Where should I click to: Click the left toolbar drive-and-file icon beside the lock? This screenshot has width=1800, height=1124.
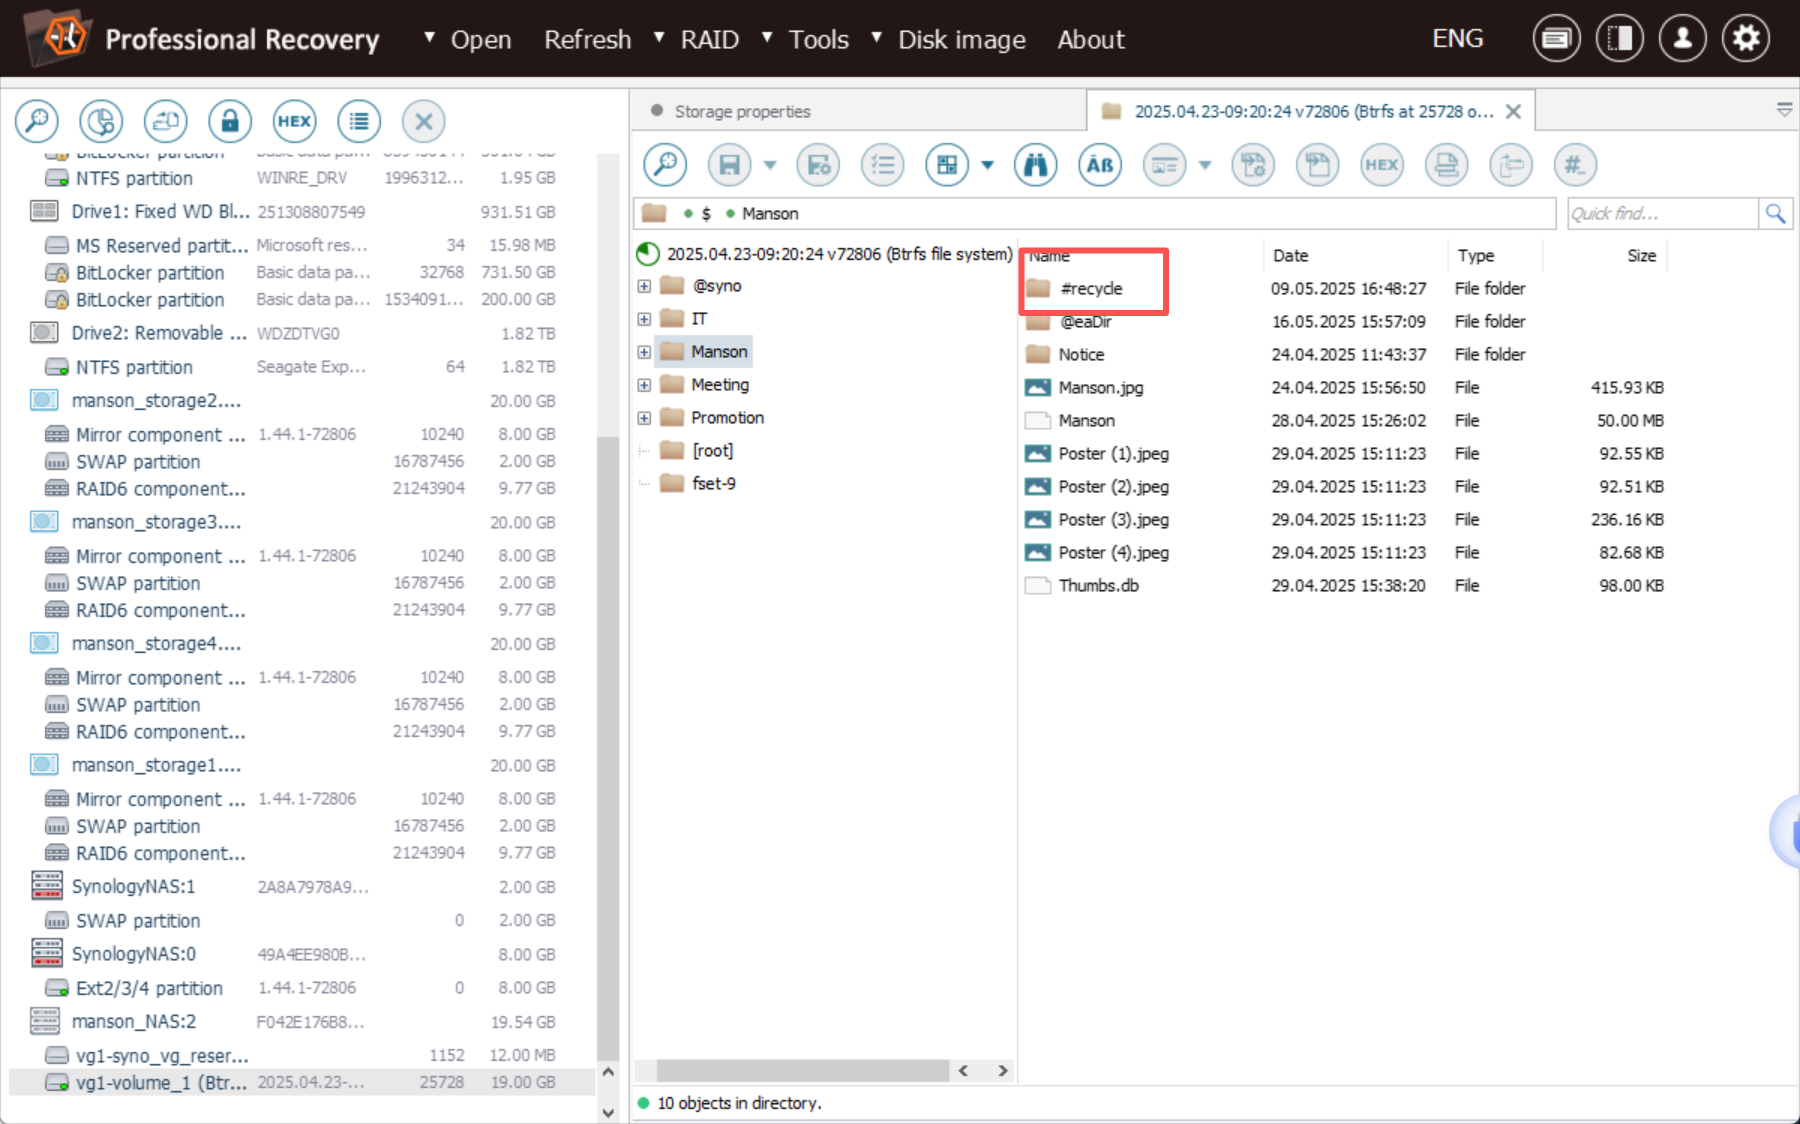[x=166, y=121]
